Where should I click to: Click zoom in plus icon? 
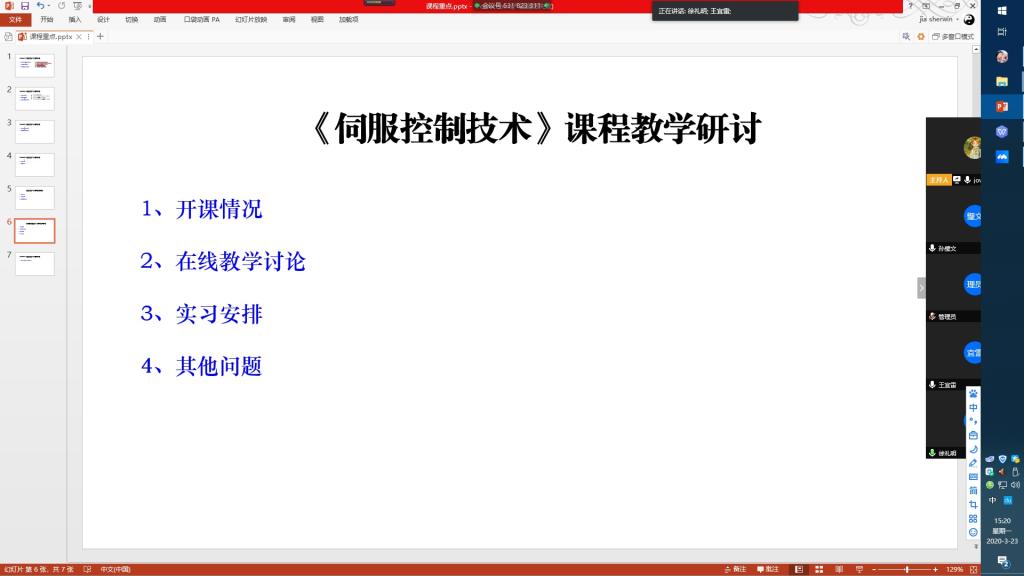coord(937,569)
